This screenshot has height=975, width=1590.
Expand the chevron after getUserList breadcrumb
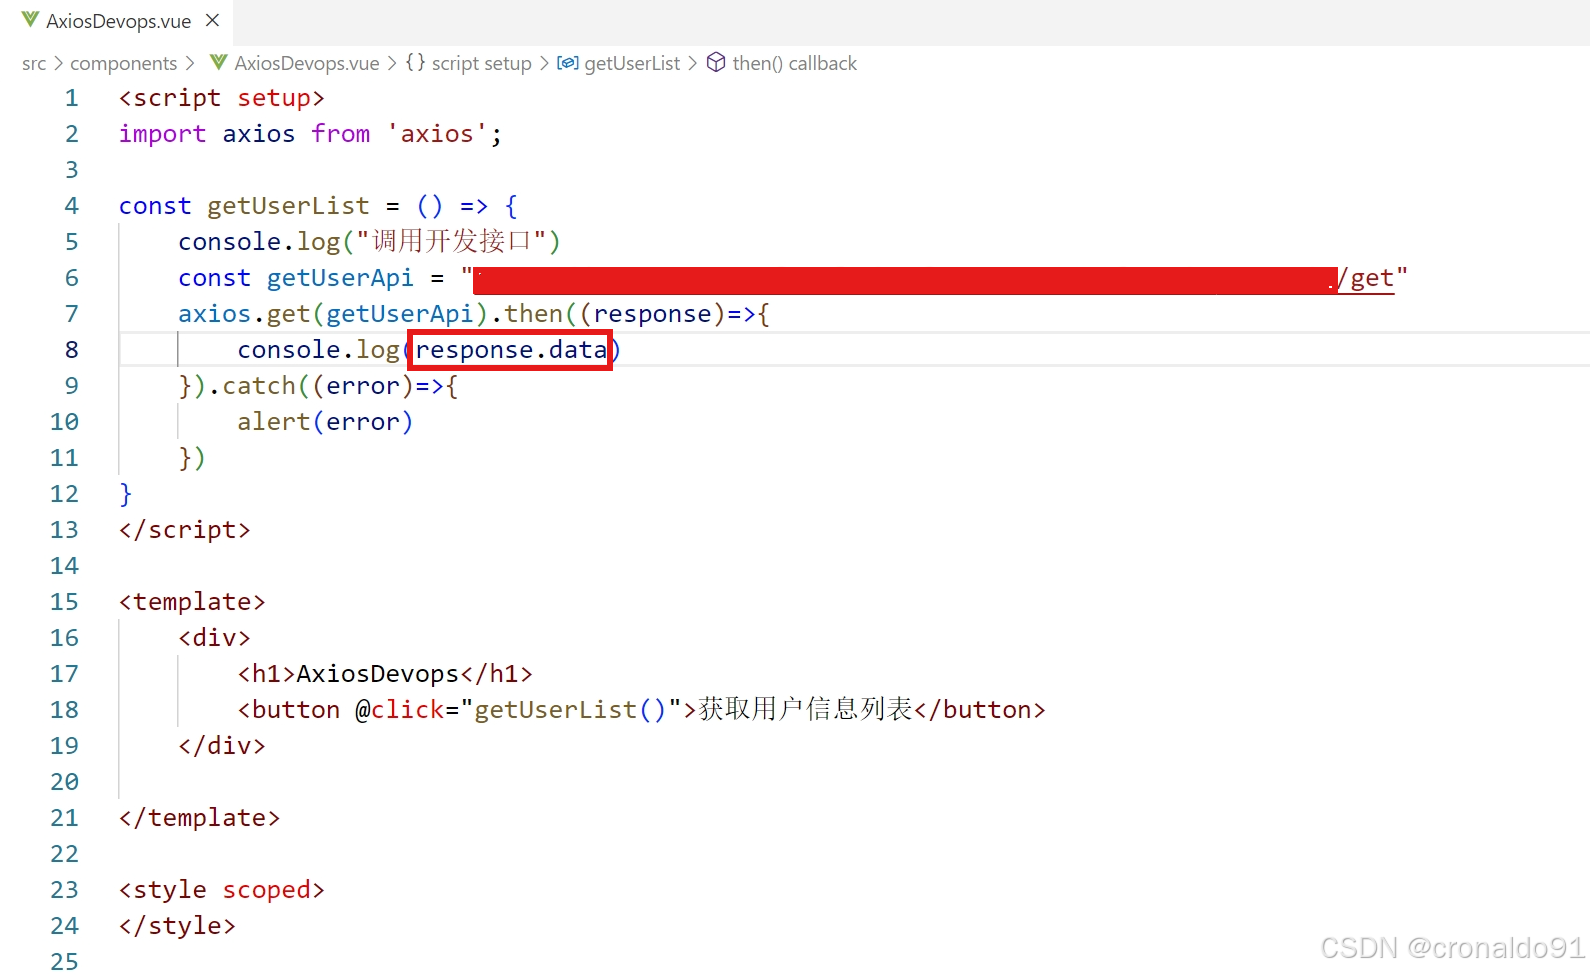[692, 63]
